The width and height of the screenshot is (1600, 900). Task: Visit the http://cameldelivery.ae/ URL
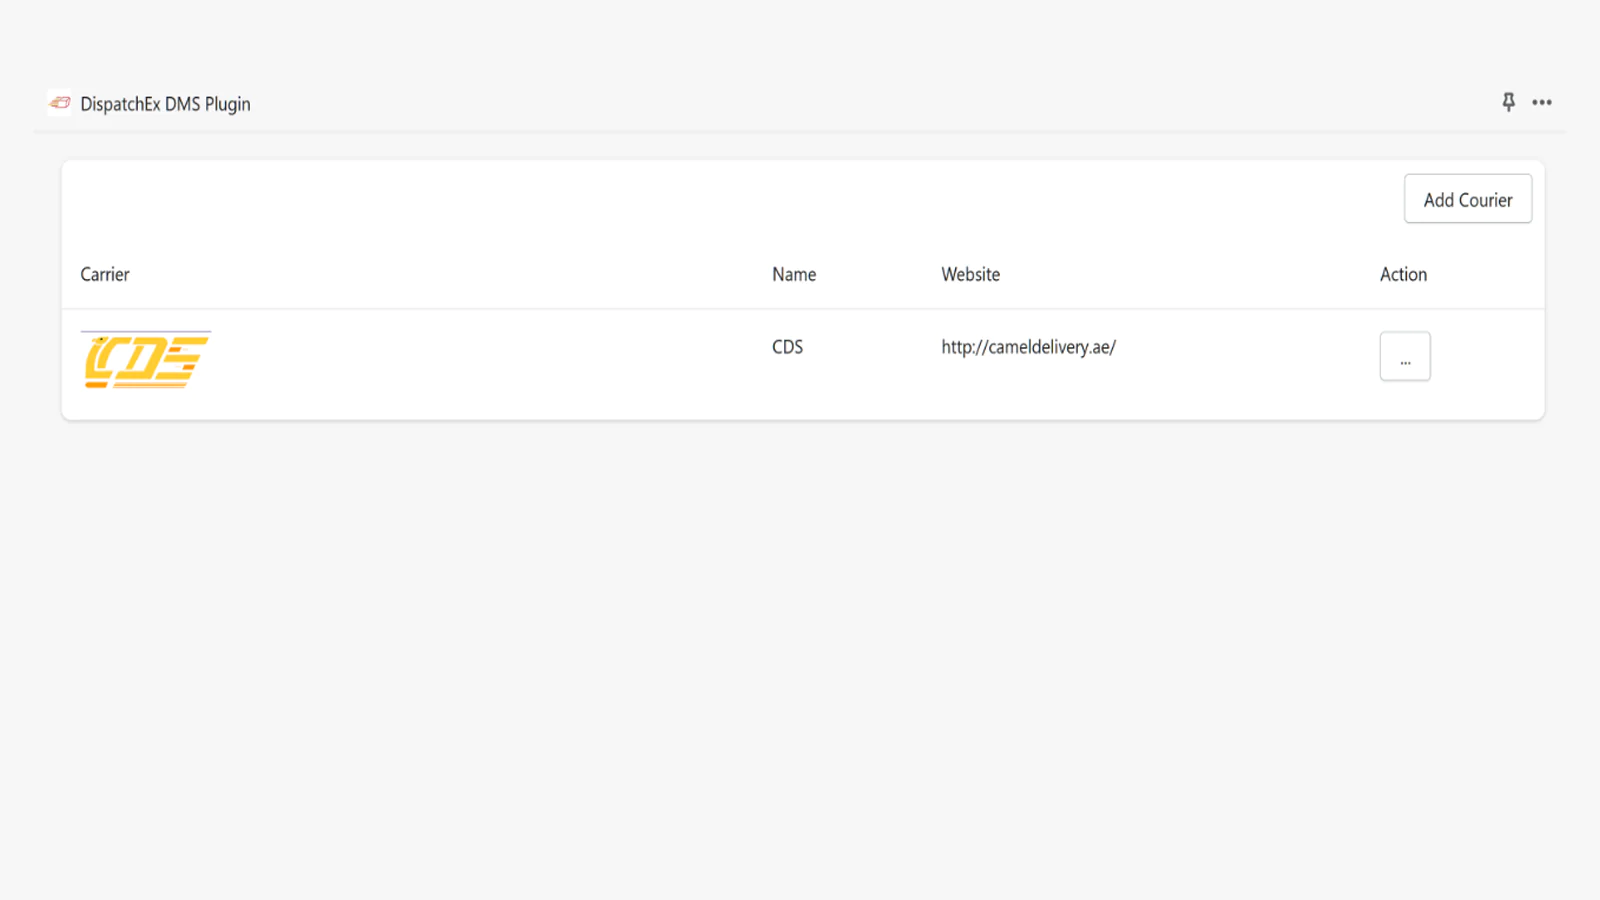click(1028, 347)
